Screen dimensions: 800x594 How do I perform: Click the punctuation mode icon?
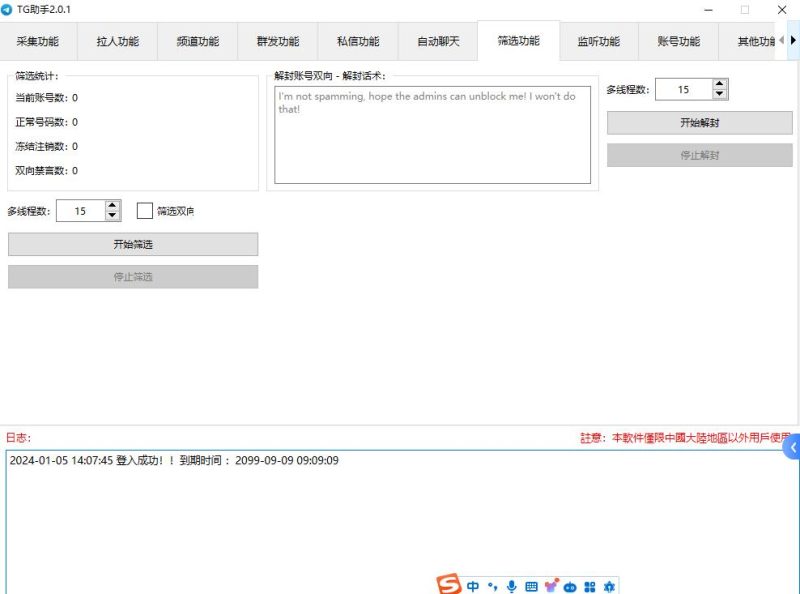pos(492,586)
